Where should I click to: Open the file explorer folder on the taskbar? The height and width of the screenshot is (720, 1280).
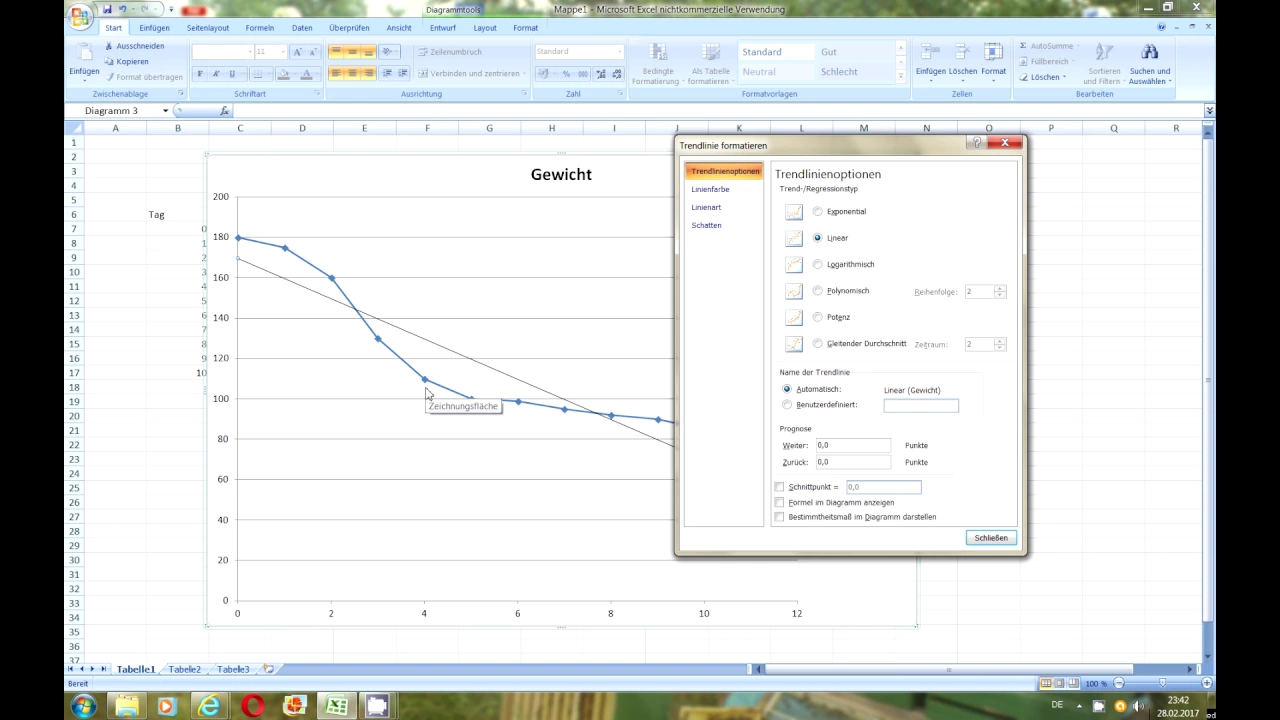[126, 706]
